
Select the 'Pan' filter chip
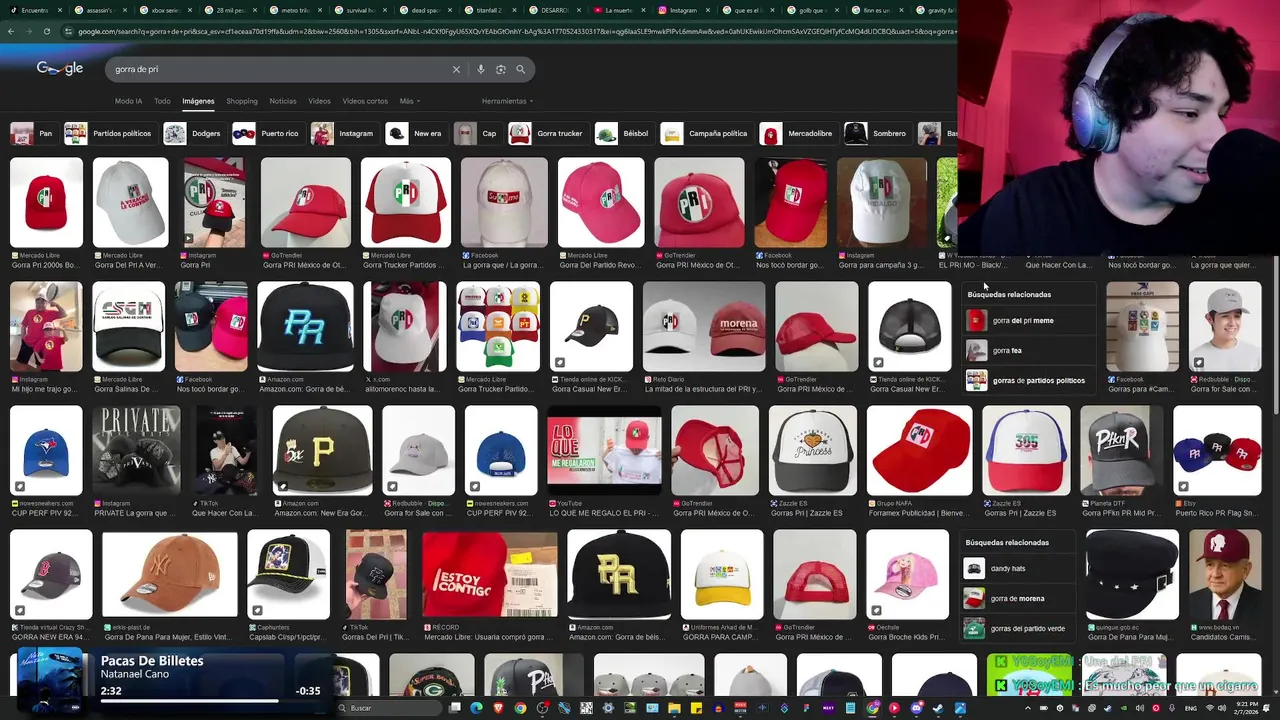32,133
